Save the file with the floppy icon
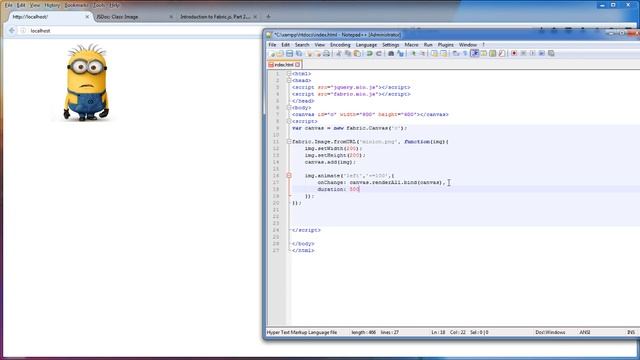This screenshot has width=640, height=360. click(x=289, y=53)
